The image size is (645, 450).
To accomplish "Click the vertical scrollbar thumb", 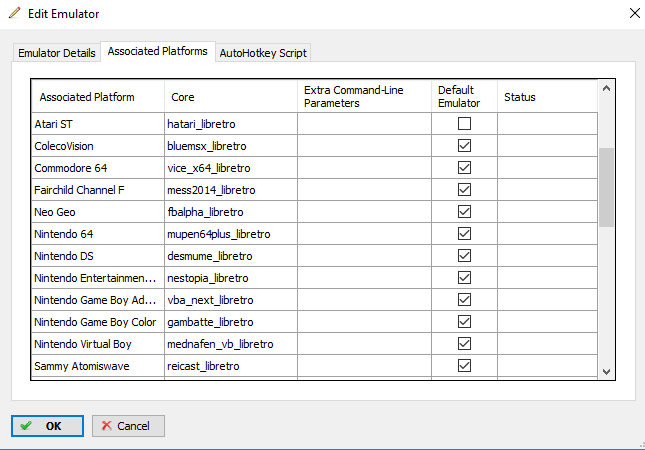I will point(606,187).
